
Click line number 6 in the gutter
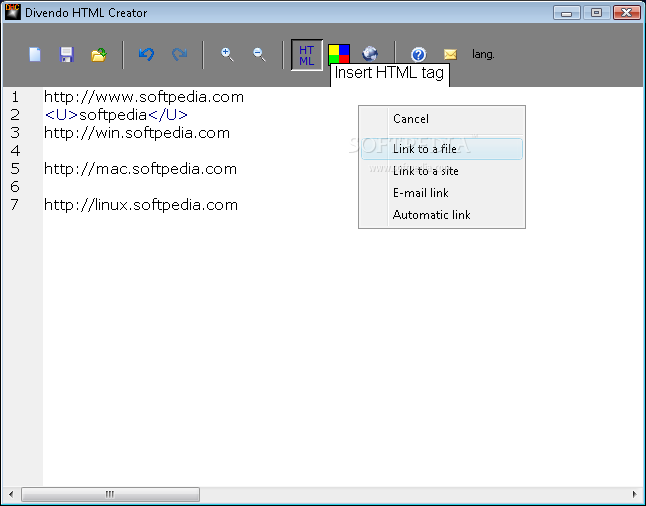tap(15, 187)
